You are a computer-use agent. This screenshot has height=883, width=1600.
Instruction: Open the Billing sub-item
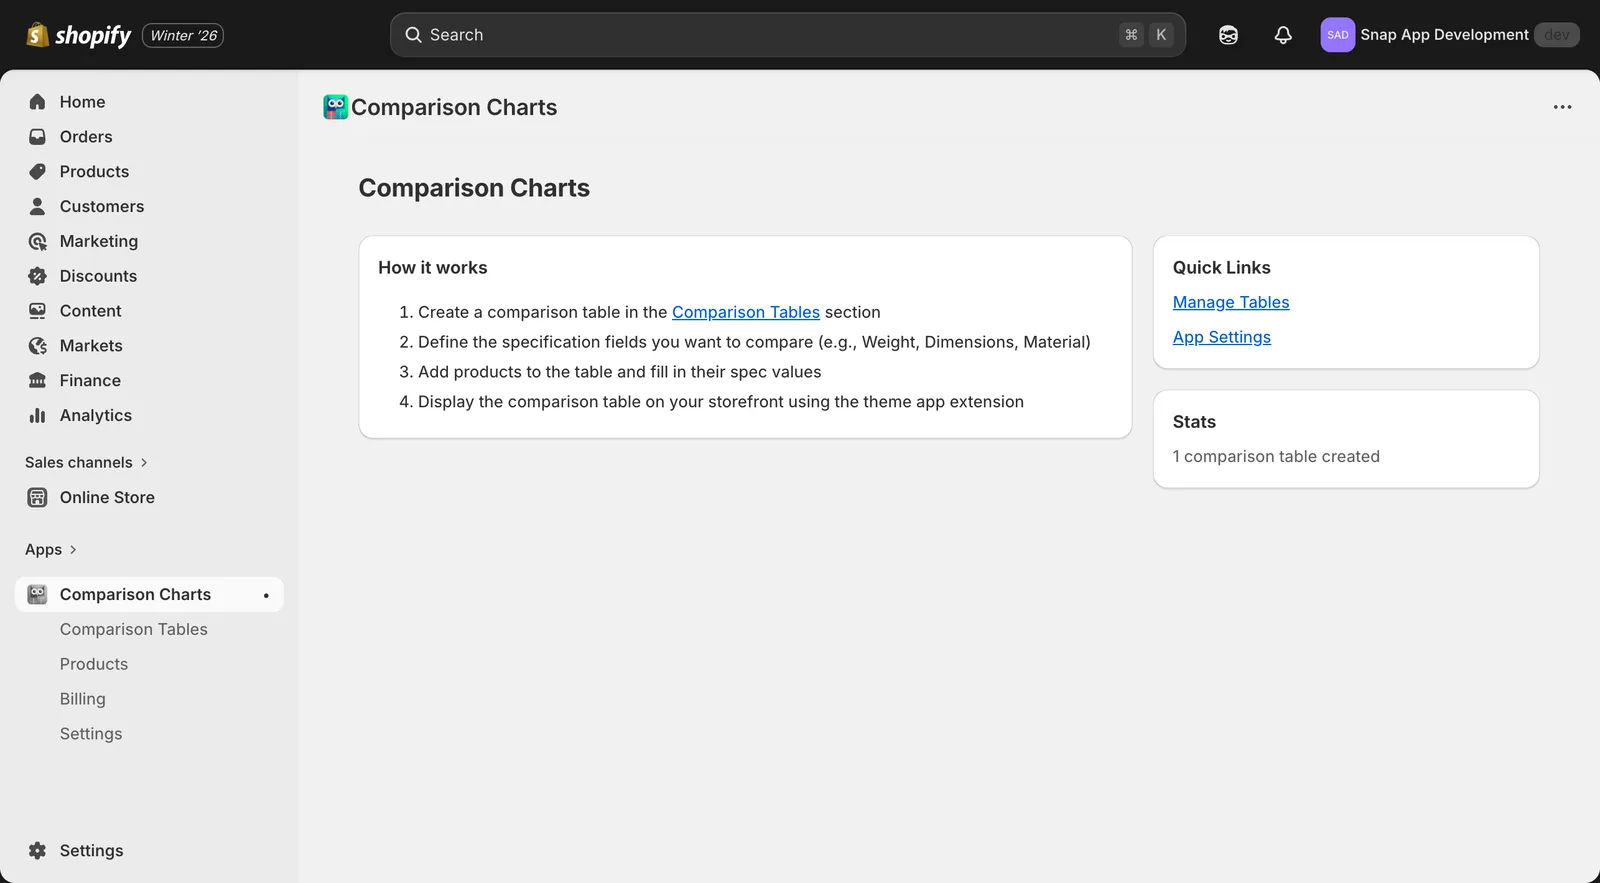pyautogui.click(x=83, y=699)
